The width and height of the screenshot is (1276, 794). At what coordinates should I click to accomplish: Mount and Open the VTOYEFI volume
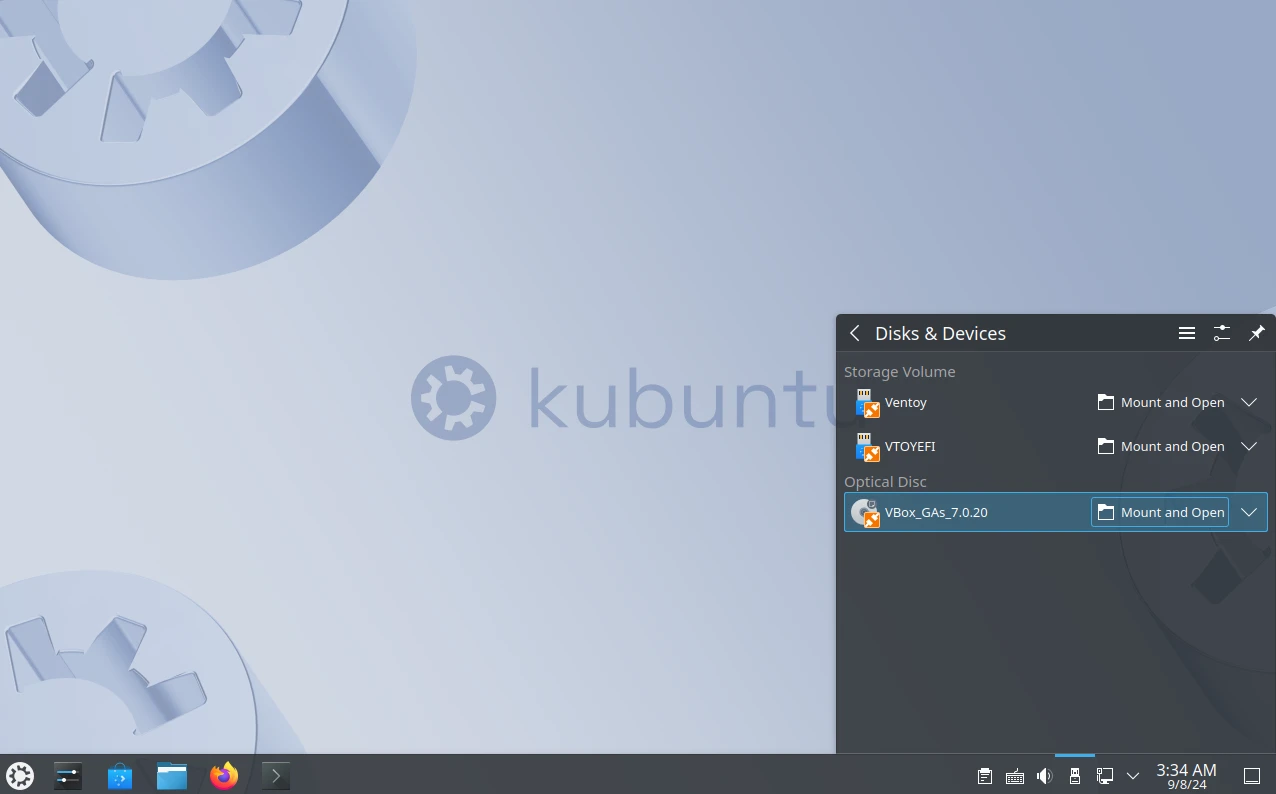coord(1160,447)
